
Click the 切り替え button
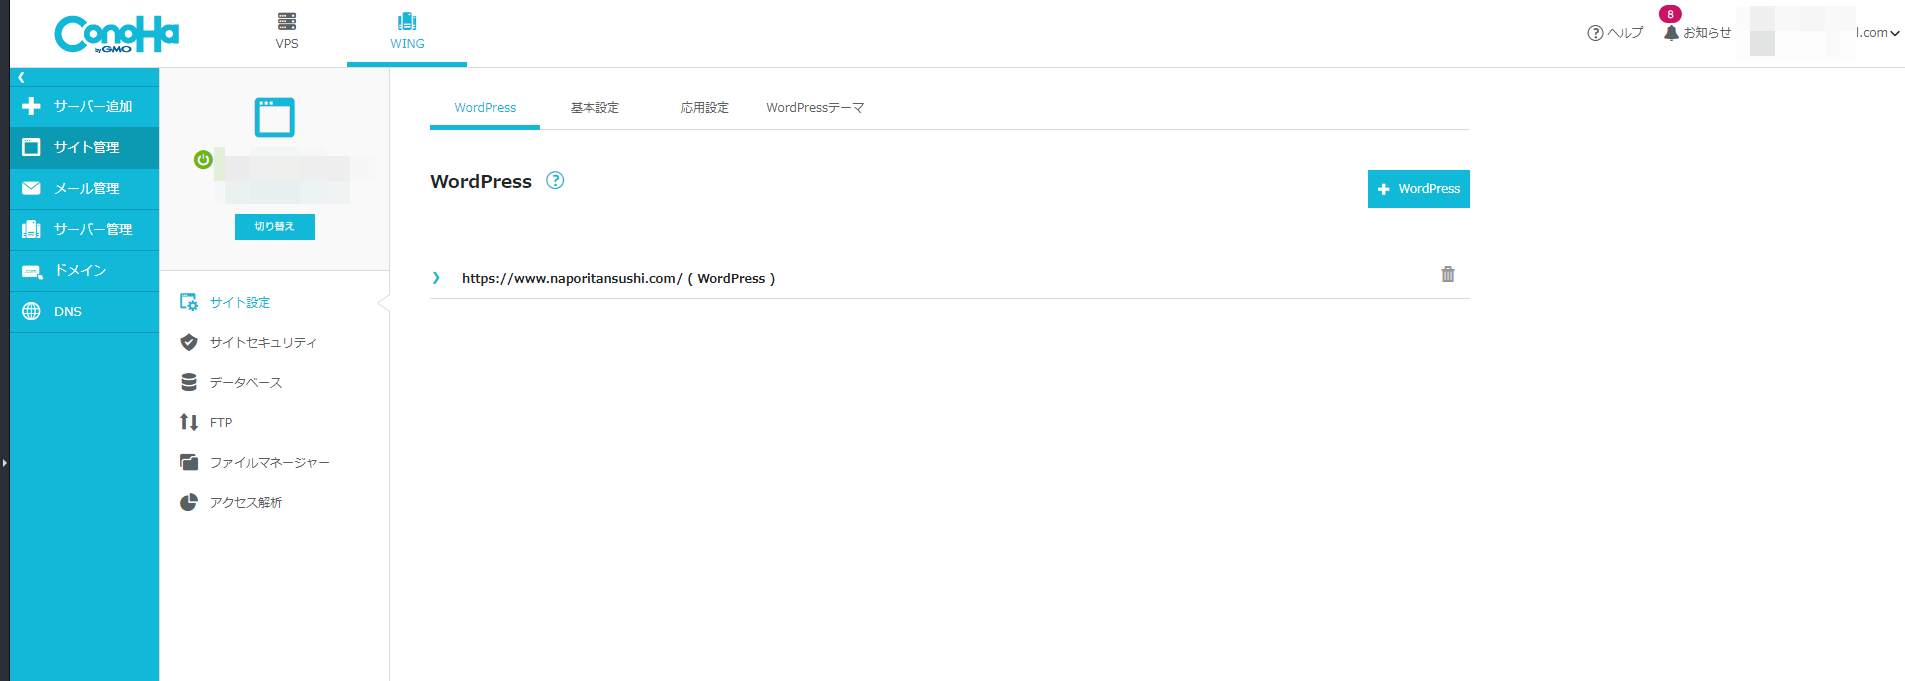tap(275, 227)
